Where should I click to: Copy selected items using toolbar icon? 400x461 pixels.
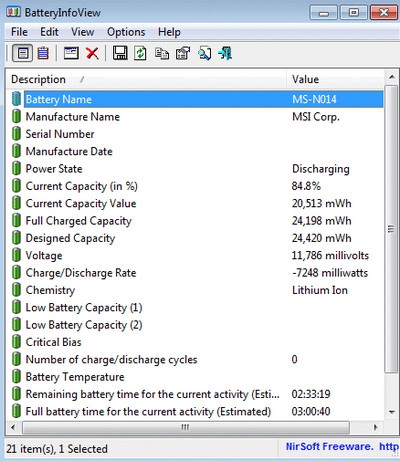162,53
